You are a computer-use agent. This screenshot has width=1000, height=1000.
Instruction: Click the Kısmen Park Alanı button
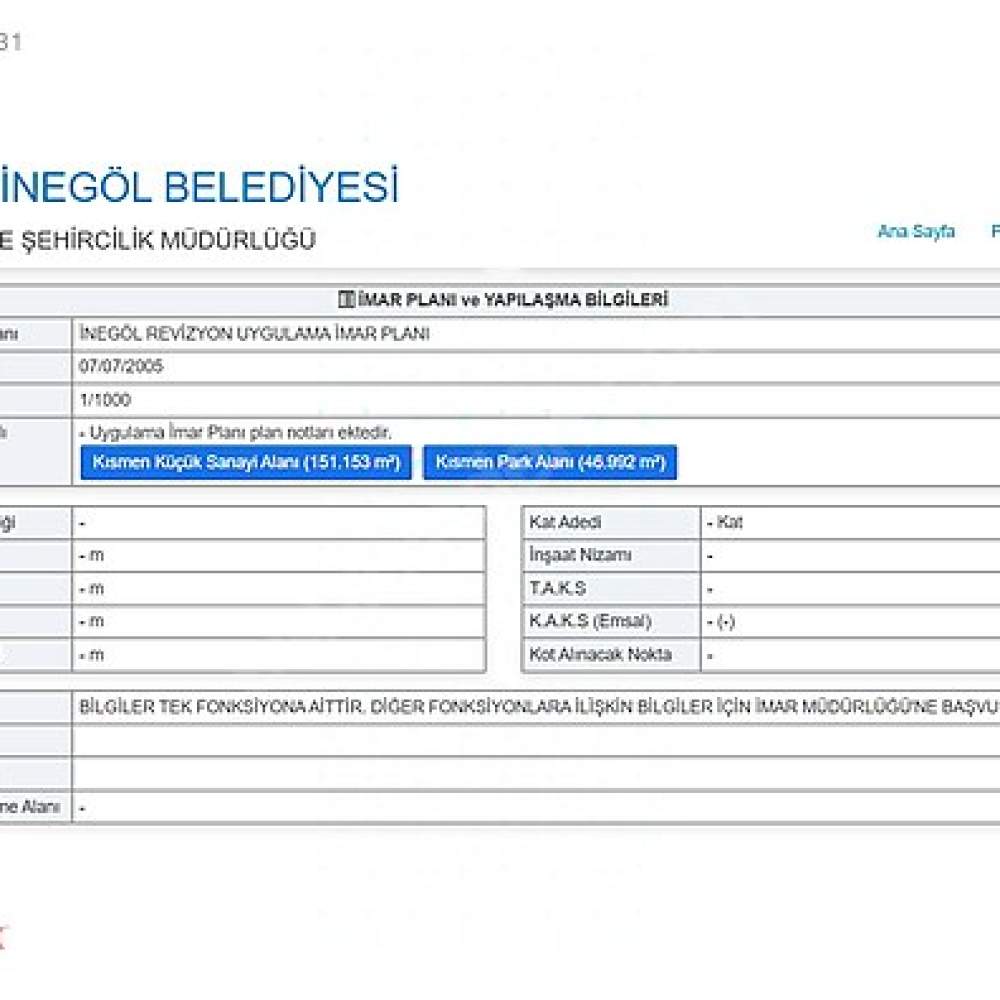(x=550, y=462)
